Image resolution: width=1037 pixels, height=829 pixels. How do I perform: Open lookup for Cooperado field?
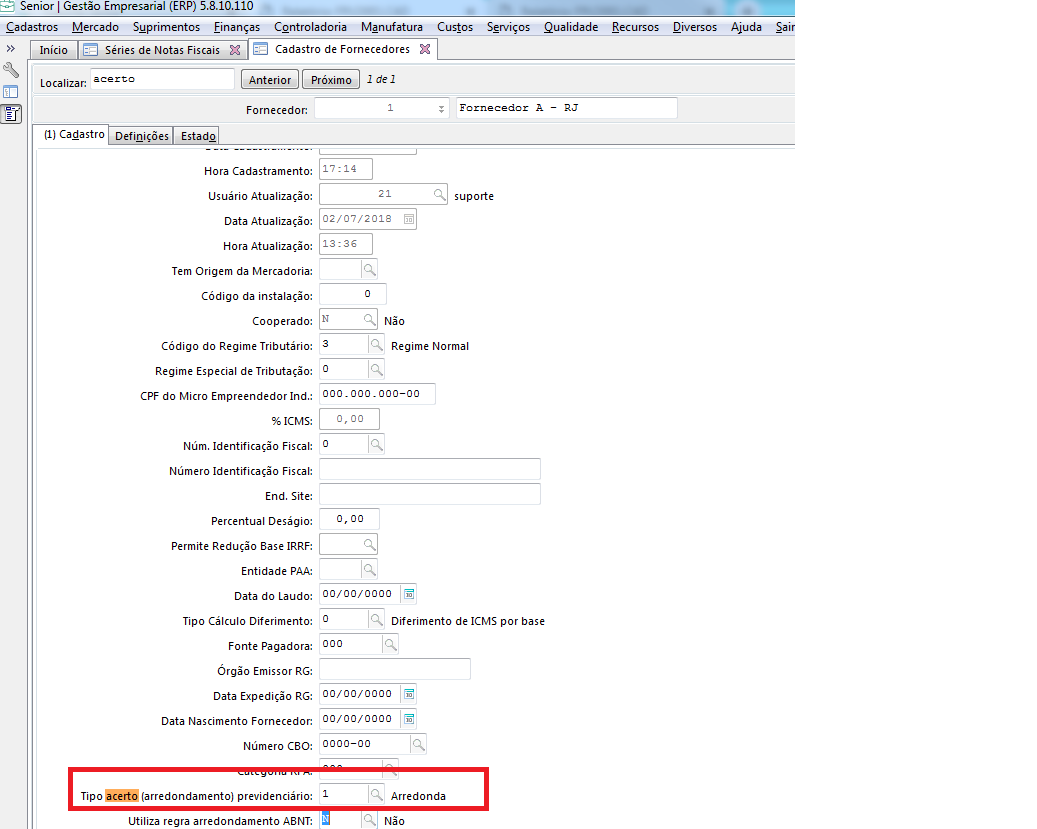pyautogui.click(x=369, y=320)
